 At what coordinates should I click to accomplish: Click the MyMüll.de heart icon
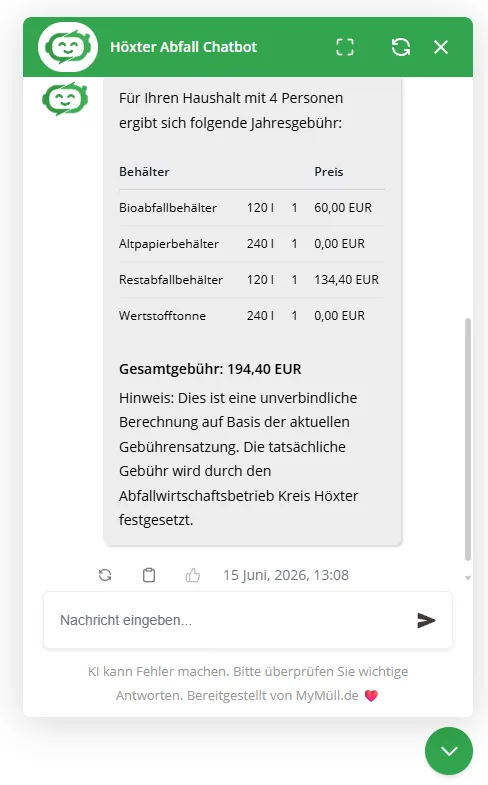[371, 696]
